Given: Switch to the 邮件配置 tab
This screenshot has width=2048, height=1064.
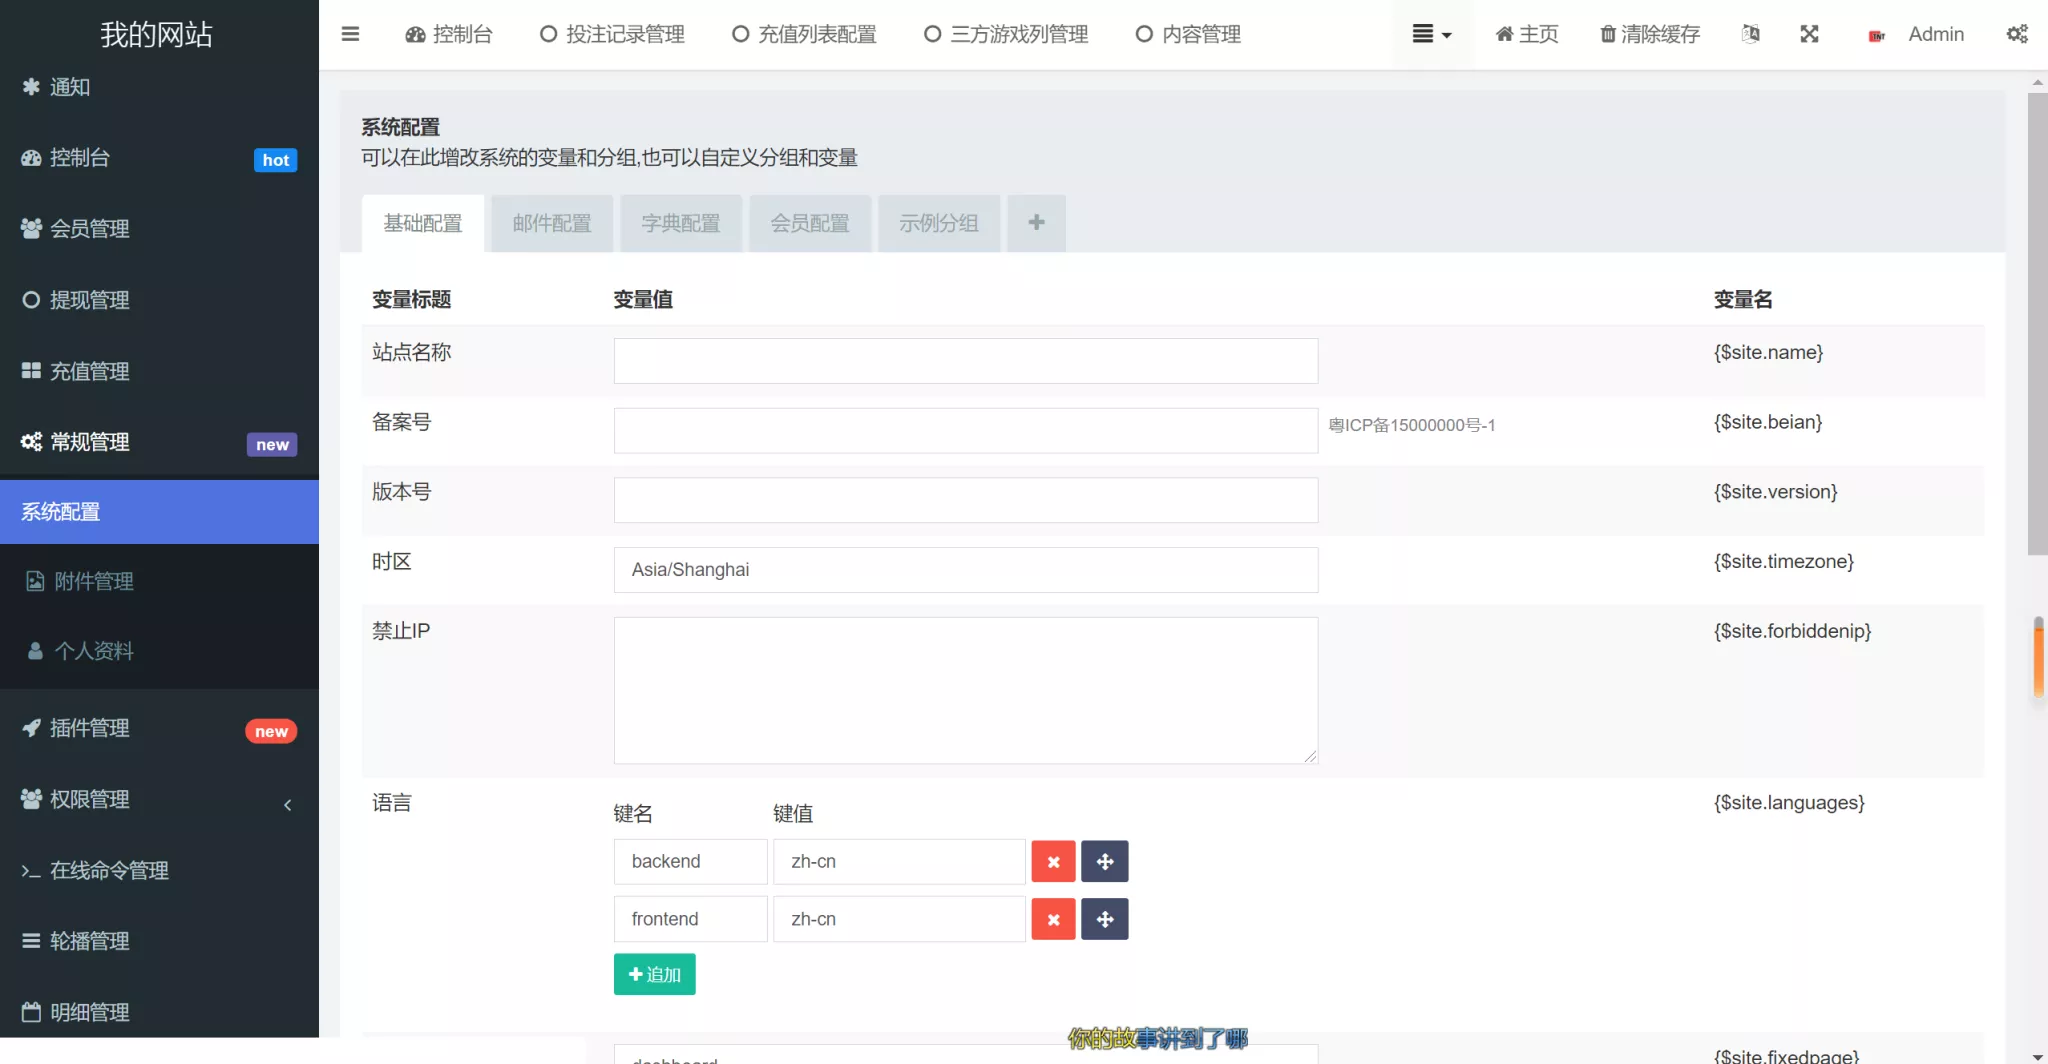Looking at the screenshot, I should pyautogui.click(x=551, y=223).
